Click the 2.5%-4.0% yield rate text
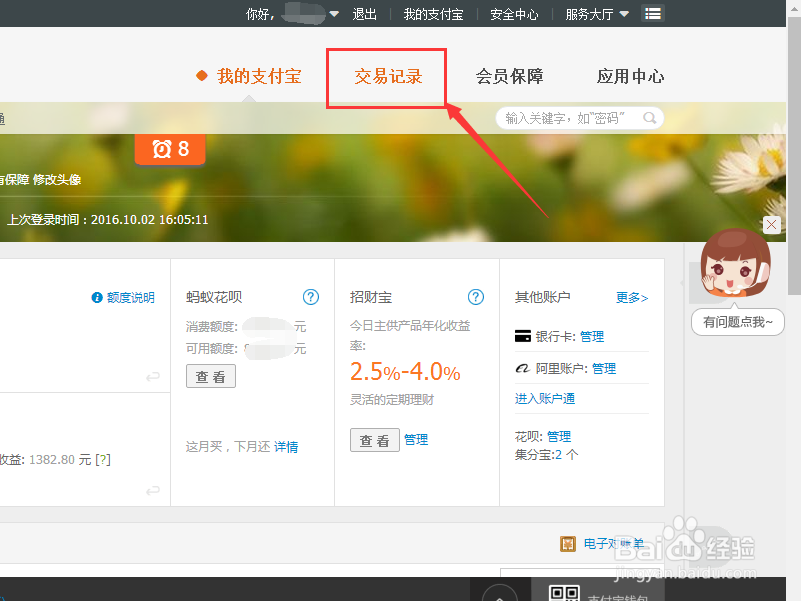Screen dimensions: 801x601 (405, 372)
